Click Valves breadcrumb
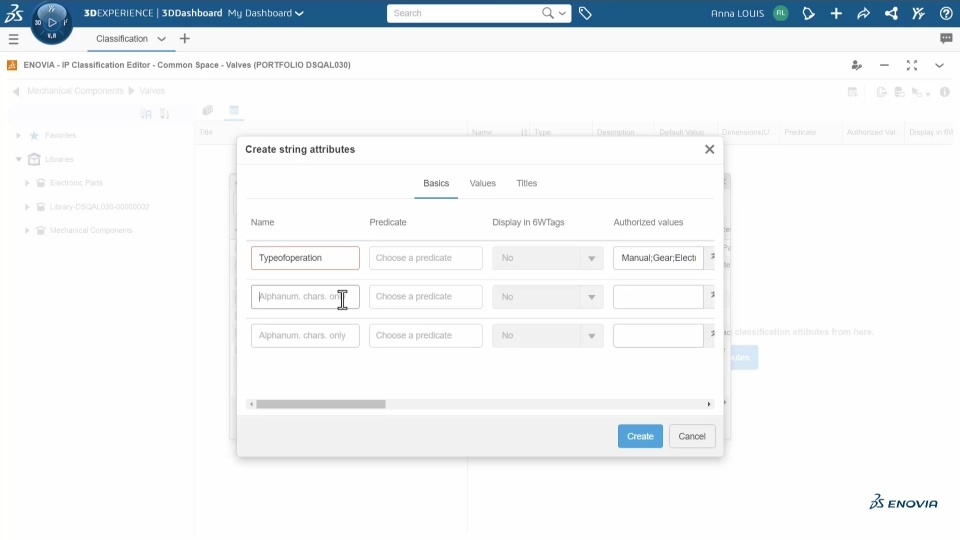The width and height of the screenshot is (960, 540). (x=152, y=91)
